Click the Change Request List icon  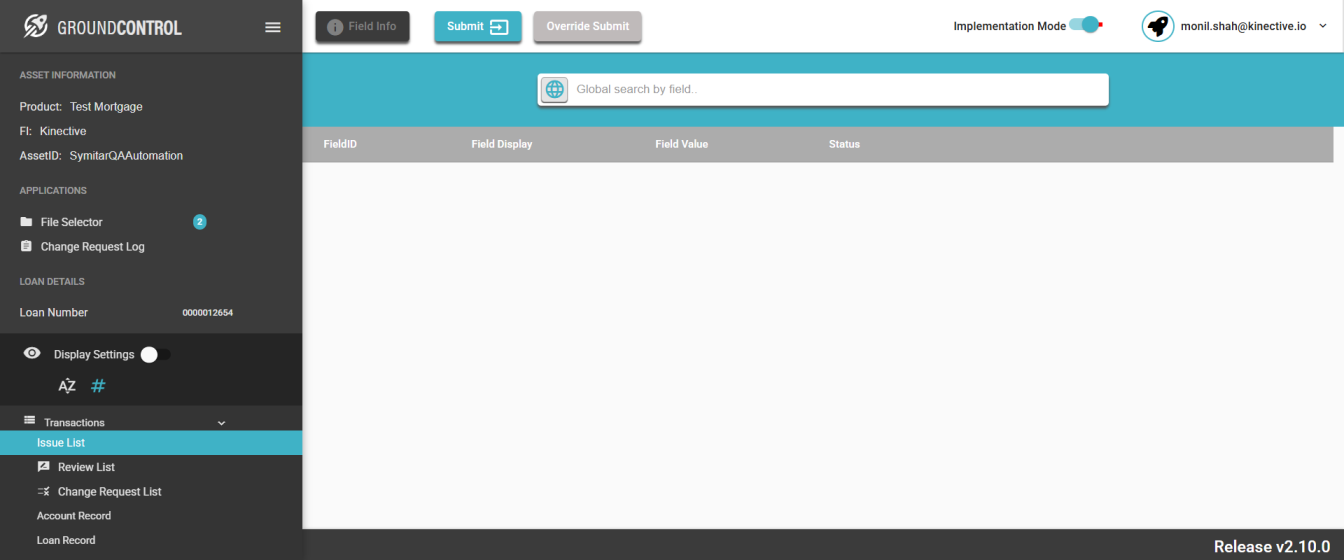(43, 491)
